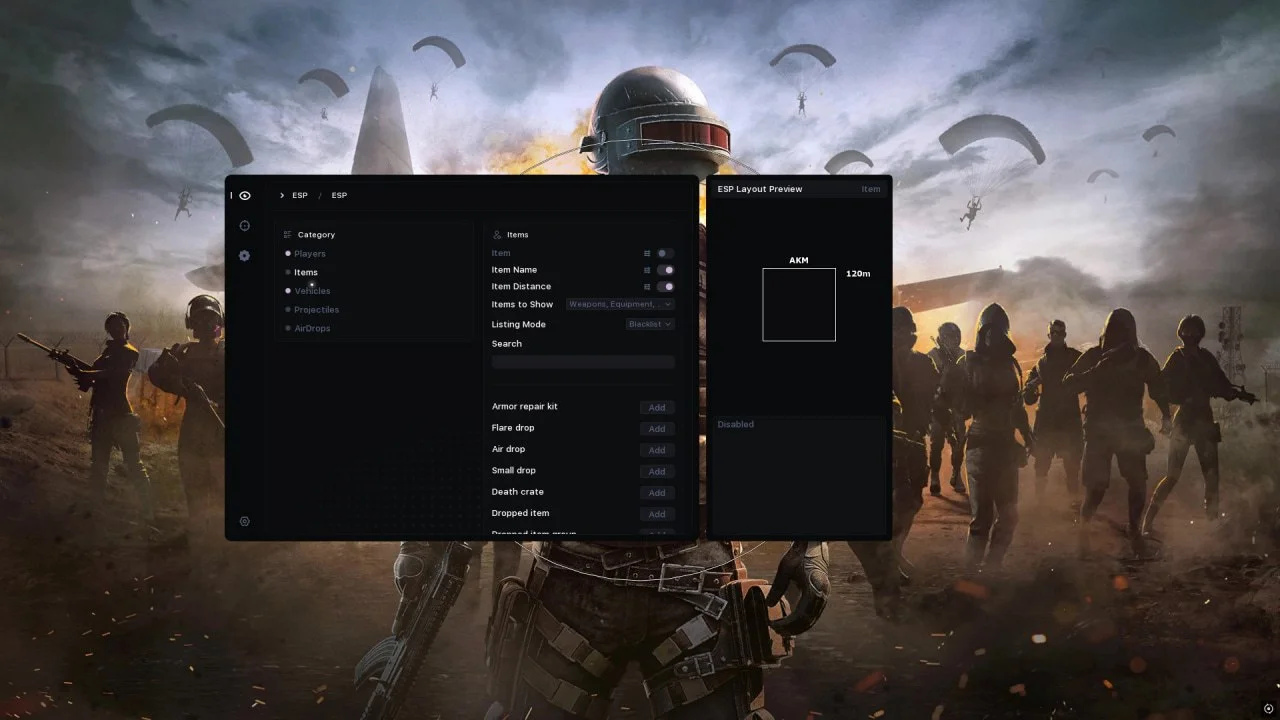Open the ESP eye icon tab in sidebar
This screenshot has height=720, width=1280.
245,196
